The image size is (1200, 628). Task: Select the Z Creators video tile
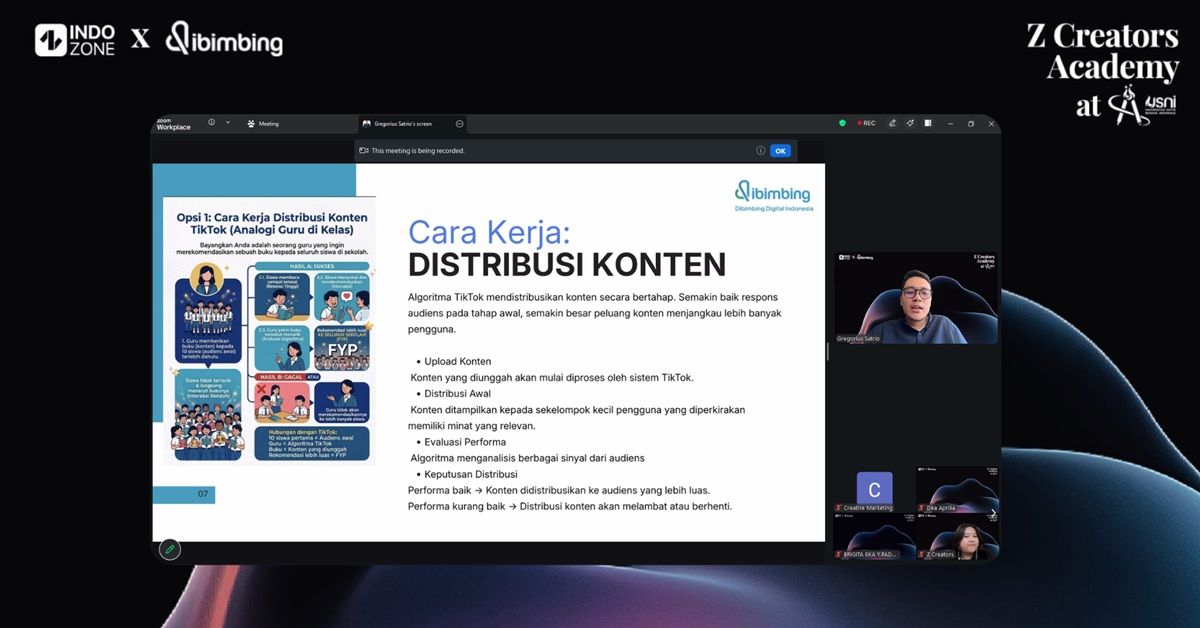point(957,536)
